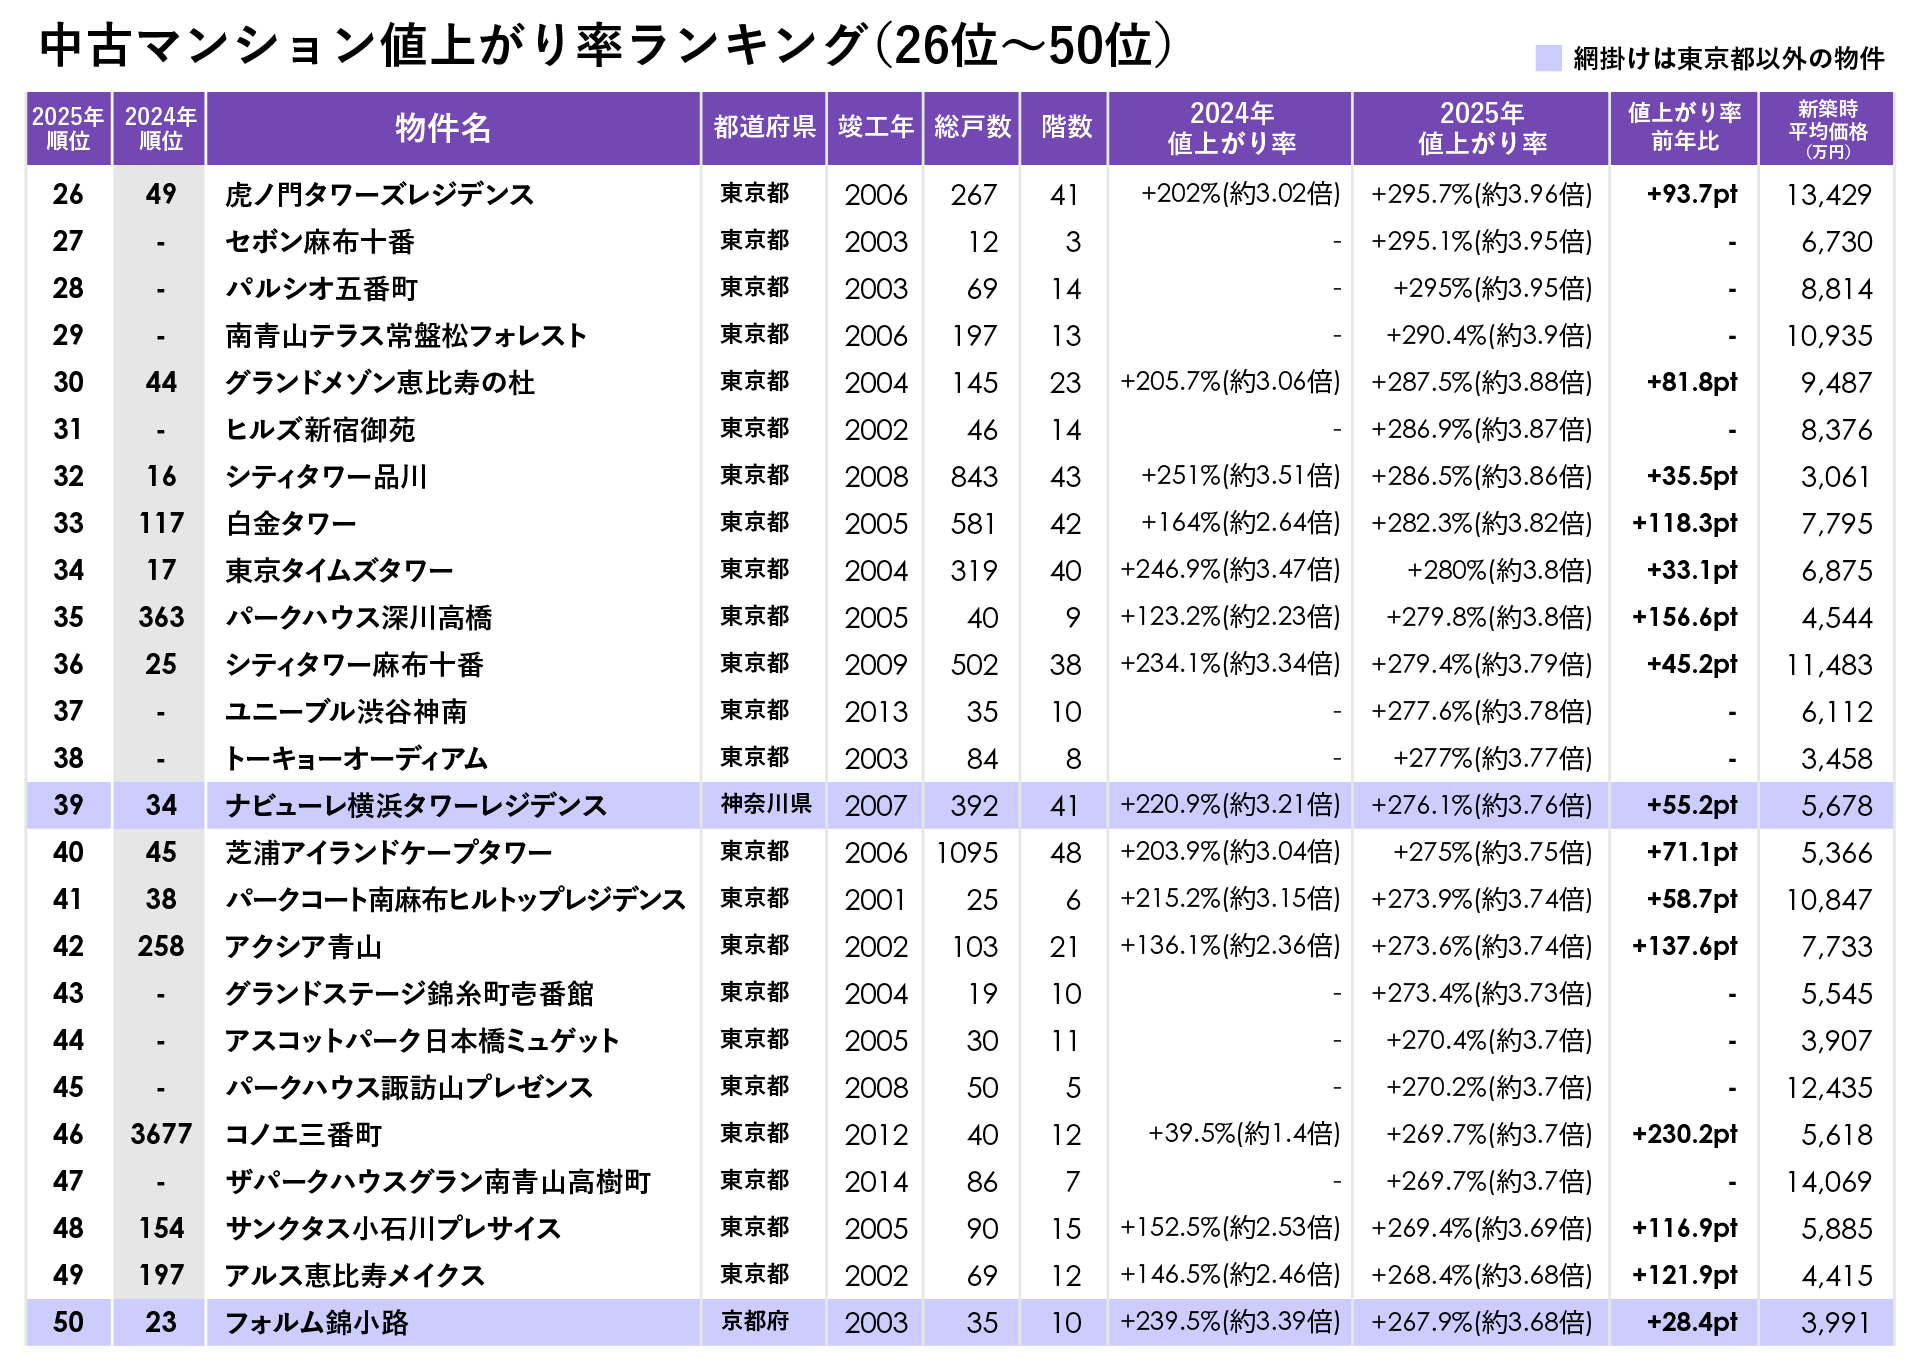Viewport: 1920px width, 1368px height.
Task: Click the 竣工年 column header
Action: click(x=875, y=127)
